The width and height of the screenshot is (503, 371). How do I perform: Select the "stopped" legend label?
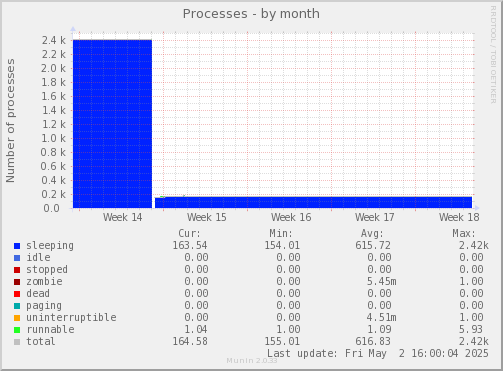[47, 269]
